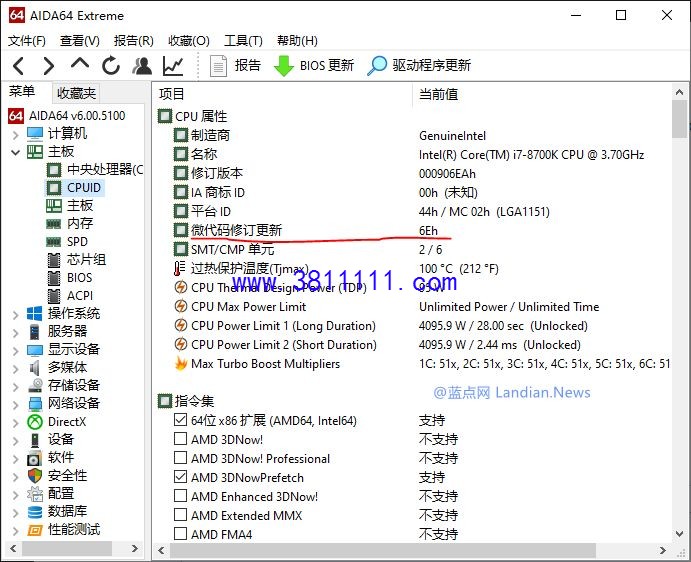Click the 服务器 server icon
691x562 pixels.
pyautogui.click(x=35, y=331)
